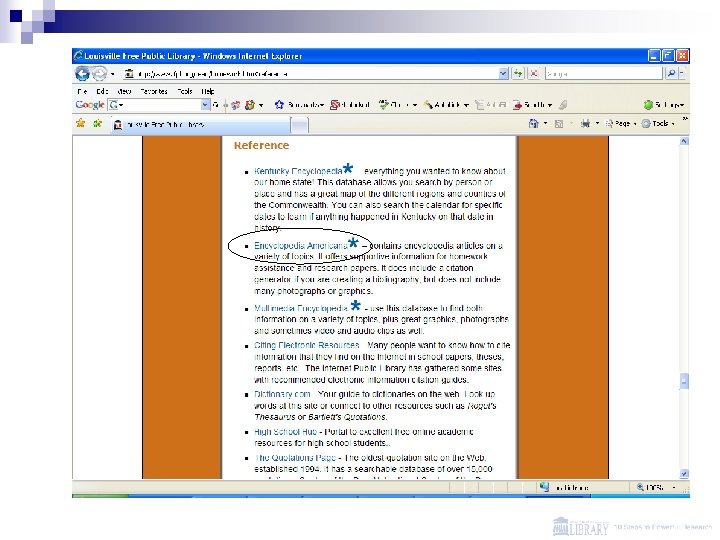
Task: Click the Google toolbar logo
Action: [90, 105]
